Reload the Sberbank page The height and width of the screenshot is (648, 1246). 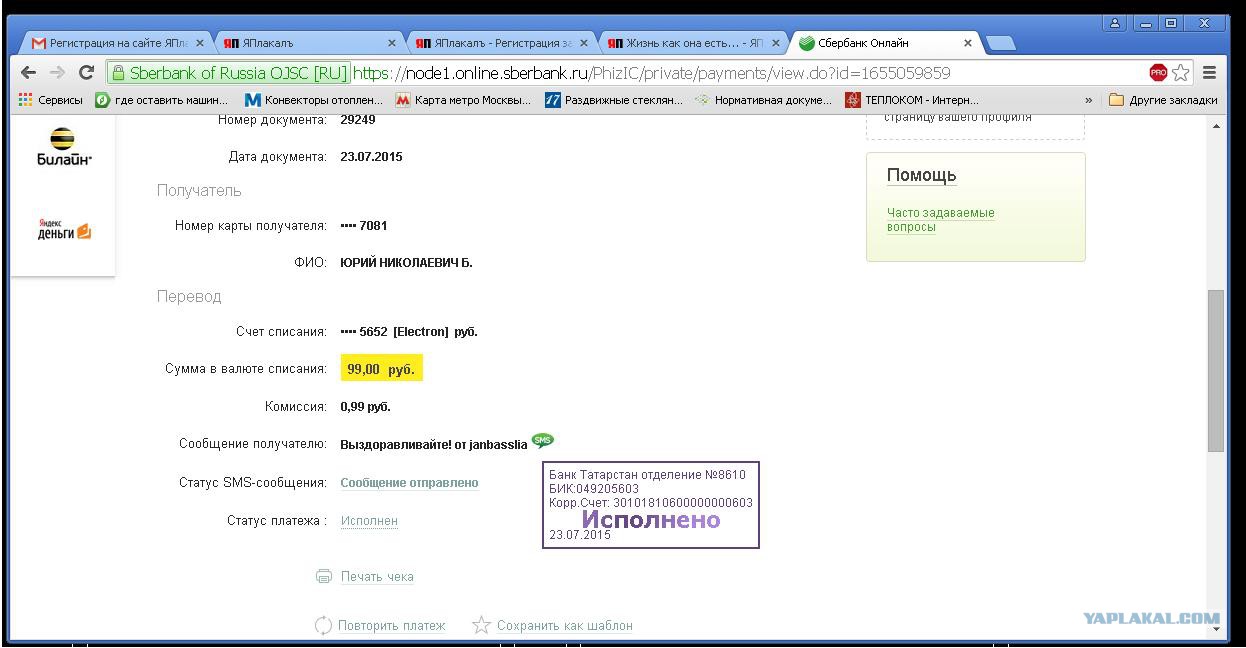pyautogui.click(x=86, y=73)
